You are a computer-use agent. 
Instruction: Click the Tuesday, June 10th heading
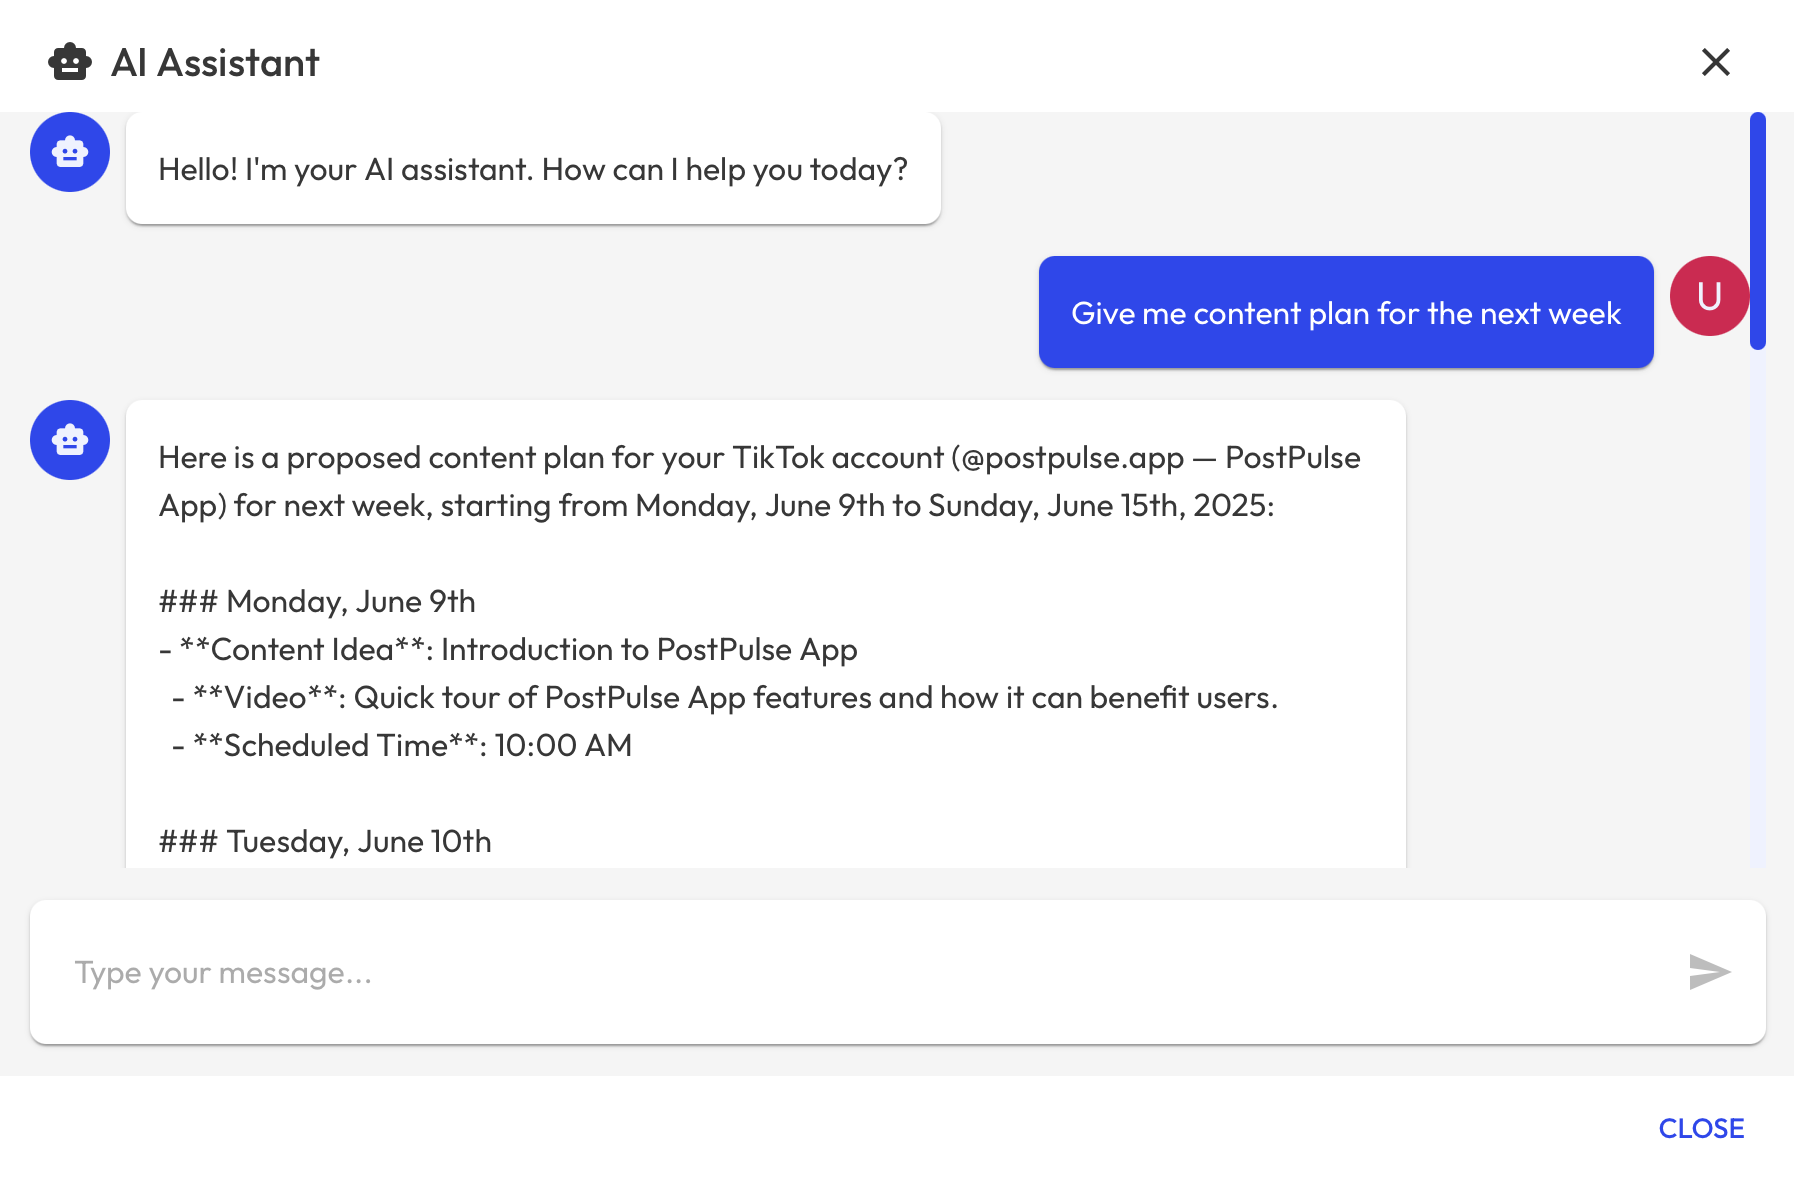325,842
